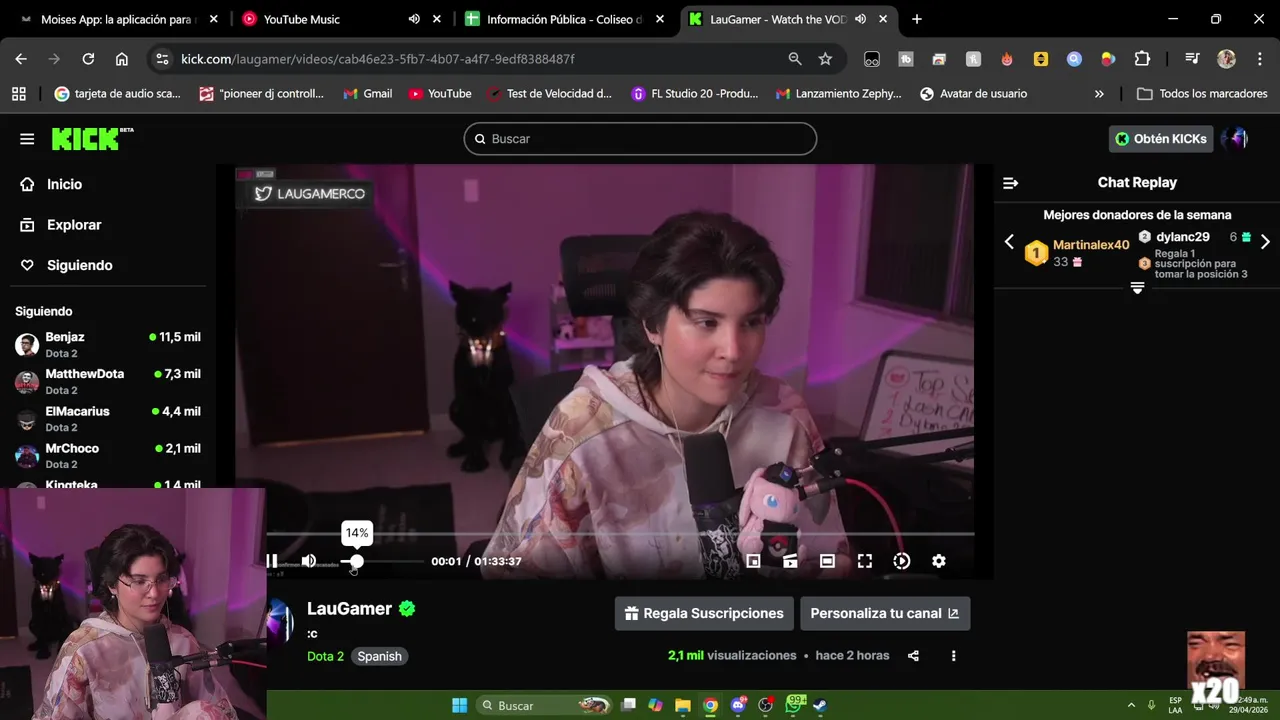Image resolution: width=1280 pixels, height=720 pixels.
Task: Open File Explorer from taskbar
Action: [x=683, y=705]
